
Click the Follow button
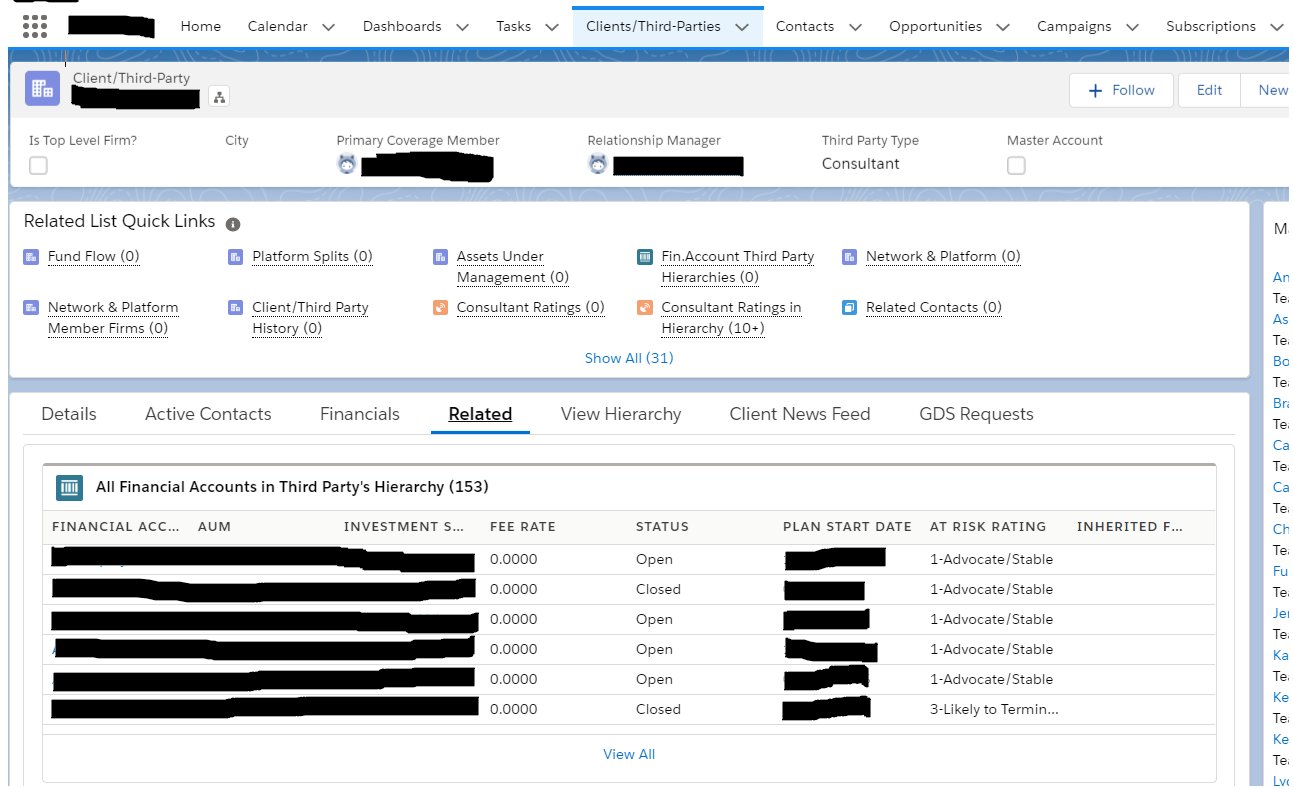(1121, 90)
